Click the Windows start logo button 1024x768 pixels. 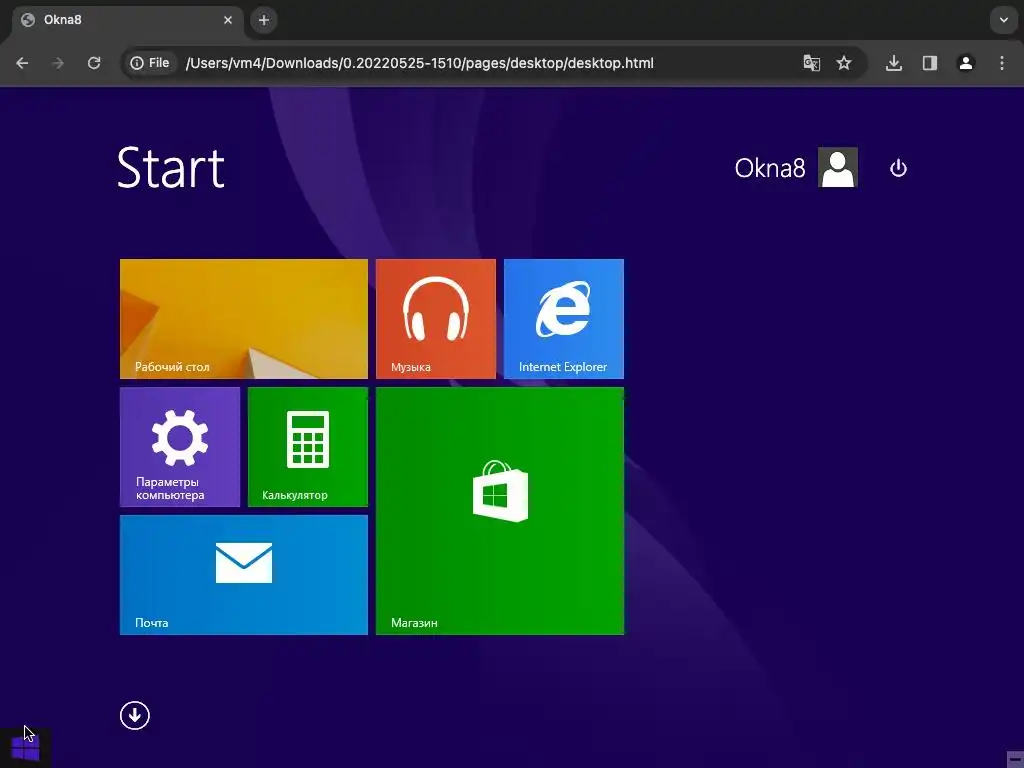25,747
